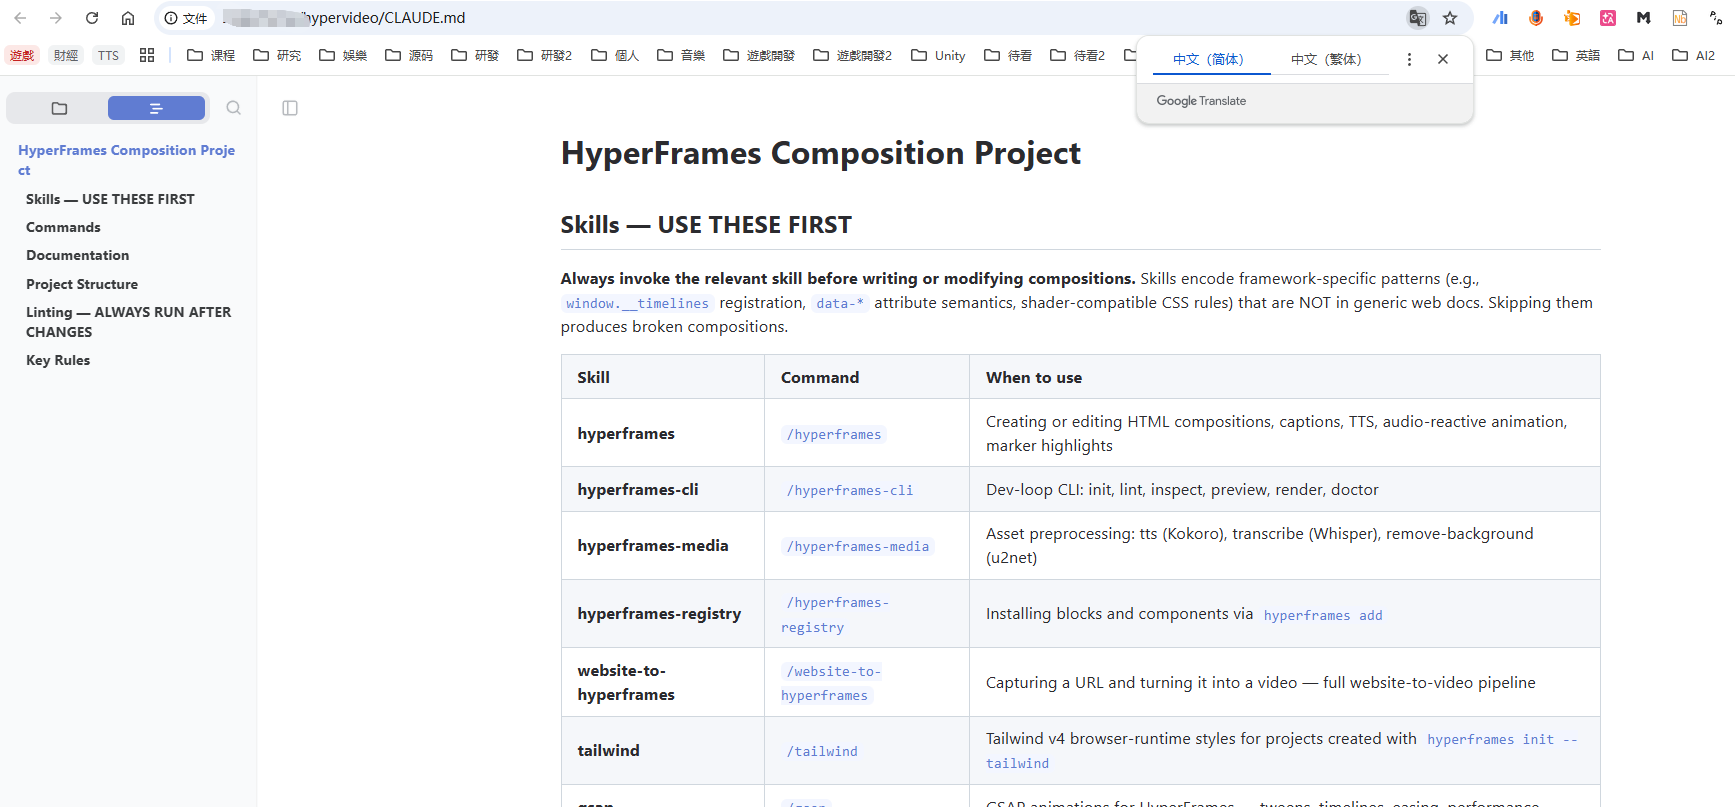Open the 研發 bookmark folder
The height and width of the screenshot is (807, 1735).
click(x=475, y=55)
